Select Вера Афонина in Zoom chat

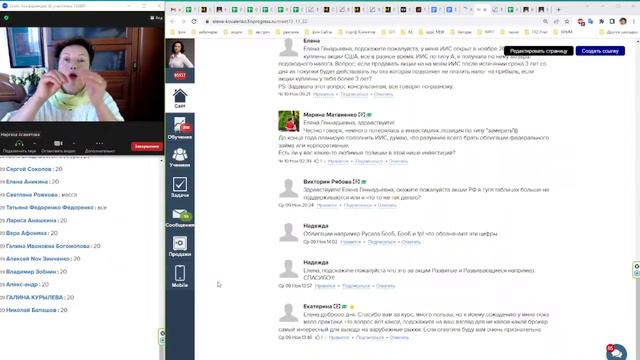pos(26,233)
